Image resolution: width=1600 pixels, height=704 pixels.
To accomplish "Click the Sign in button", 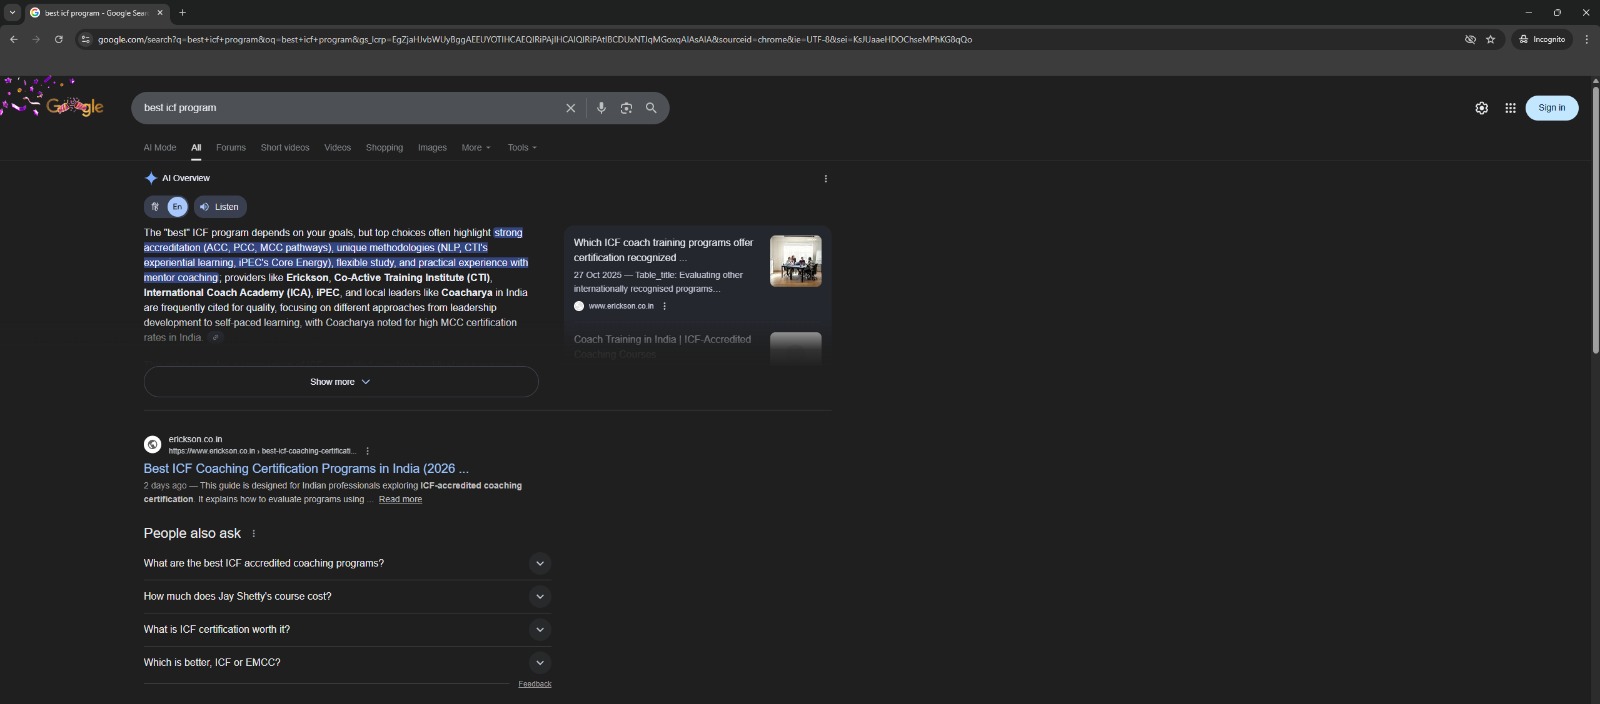I will (x=1552, y=108).
